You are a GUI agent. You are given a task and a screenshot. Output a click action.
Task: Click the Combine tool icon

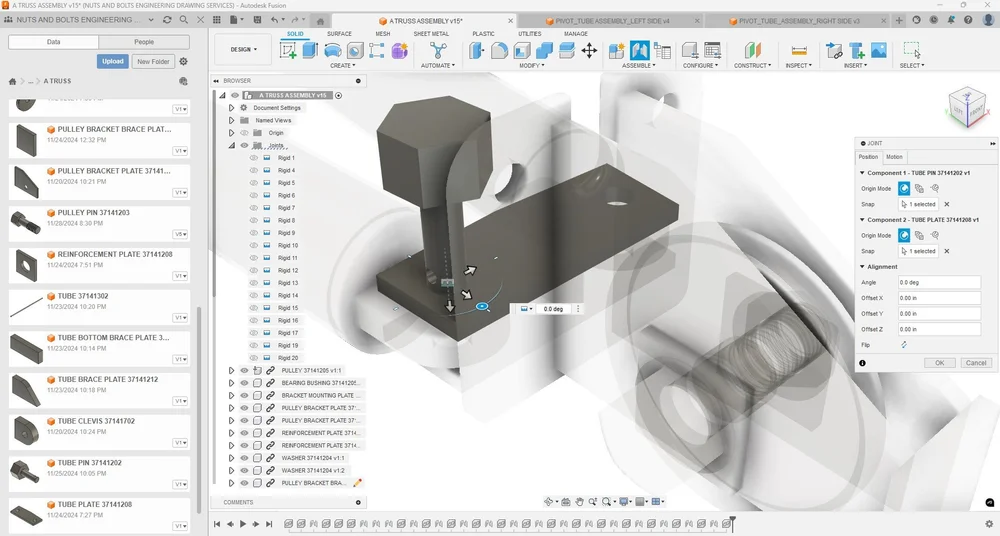(x=544, y=50)
